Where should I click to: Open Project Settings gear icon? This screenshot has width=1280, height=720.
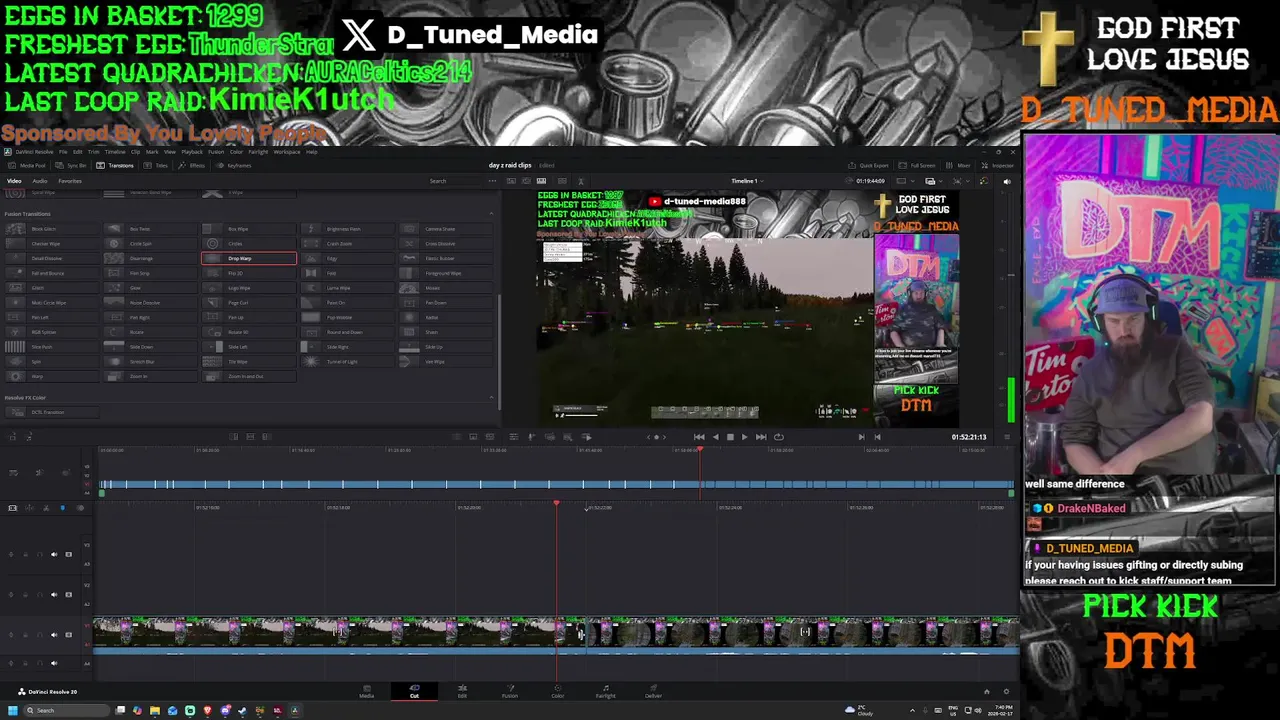pyautogui.click(x=1006, y=691)
